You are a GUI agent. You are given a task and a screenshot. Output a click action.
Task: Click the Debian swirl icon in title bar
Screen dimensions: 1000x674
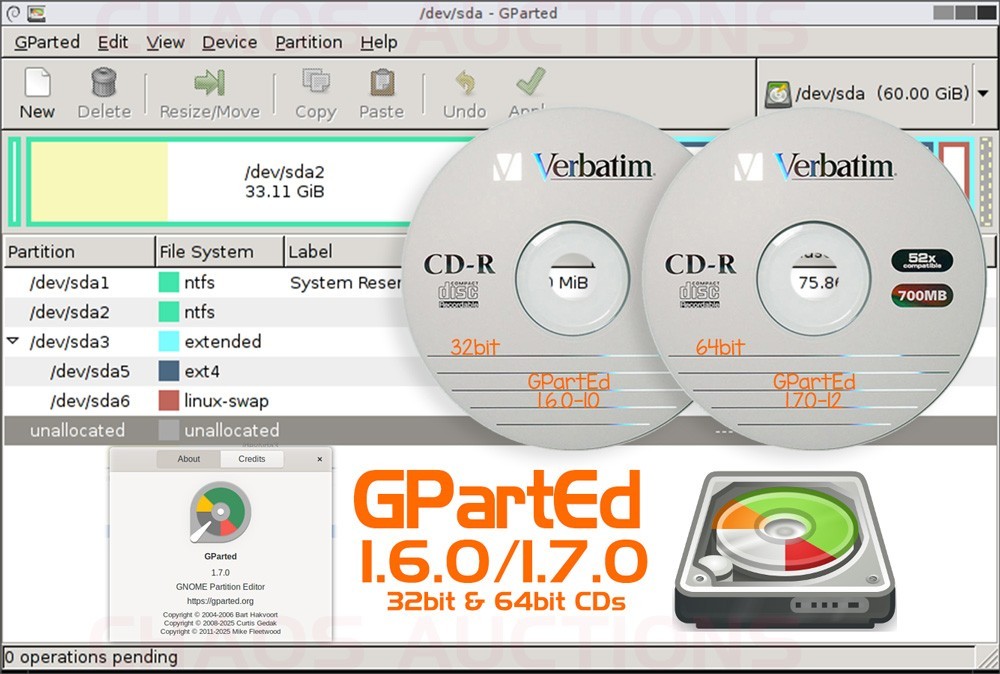[x=13, y=13]
